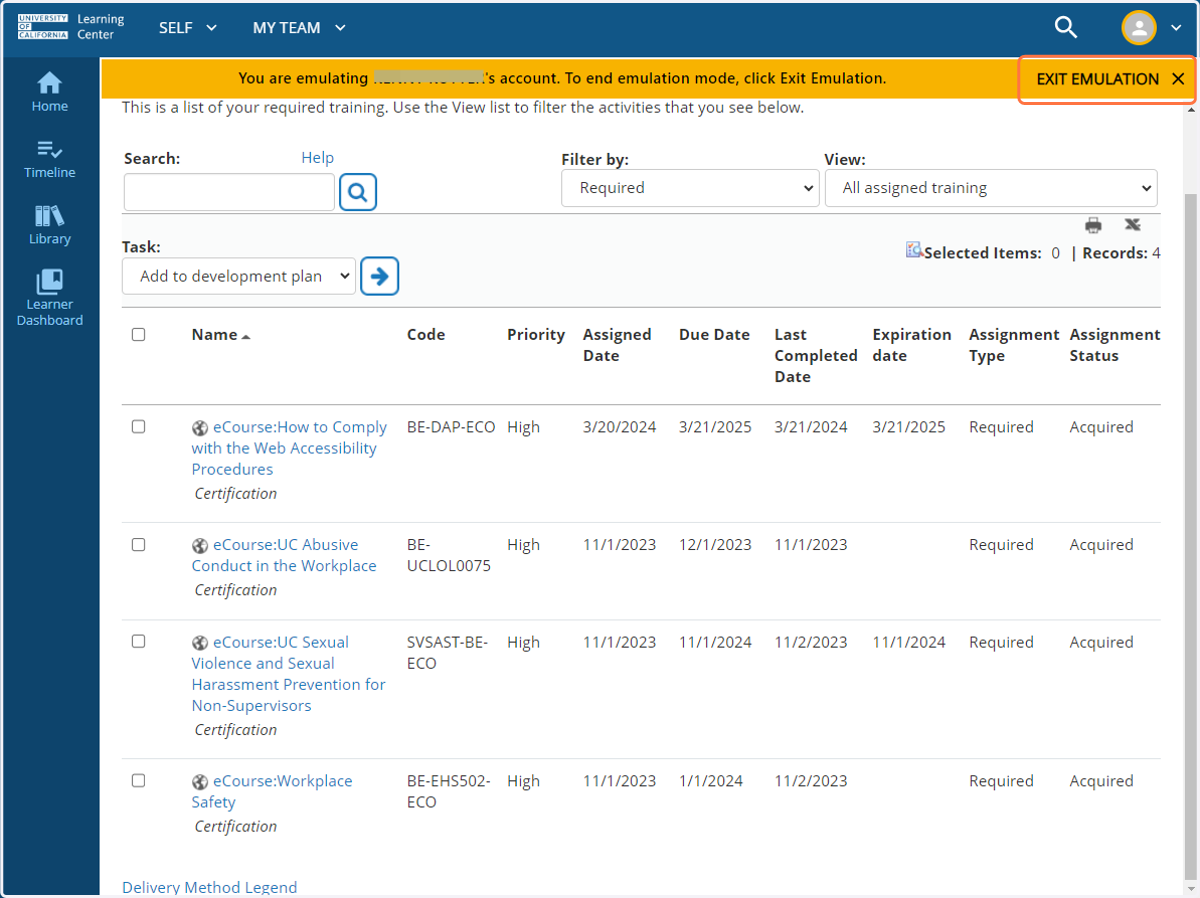The width and height of the screenshot is (1200, 898).
Task: Click the printer icon above the table
Action: point(1093,225)
